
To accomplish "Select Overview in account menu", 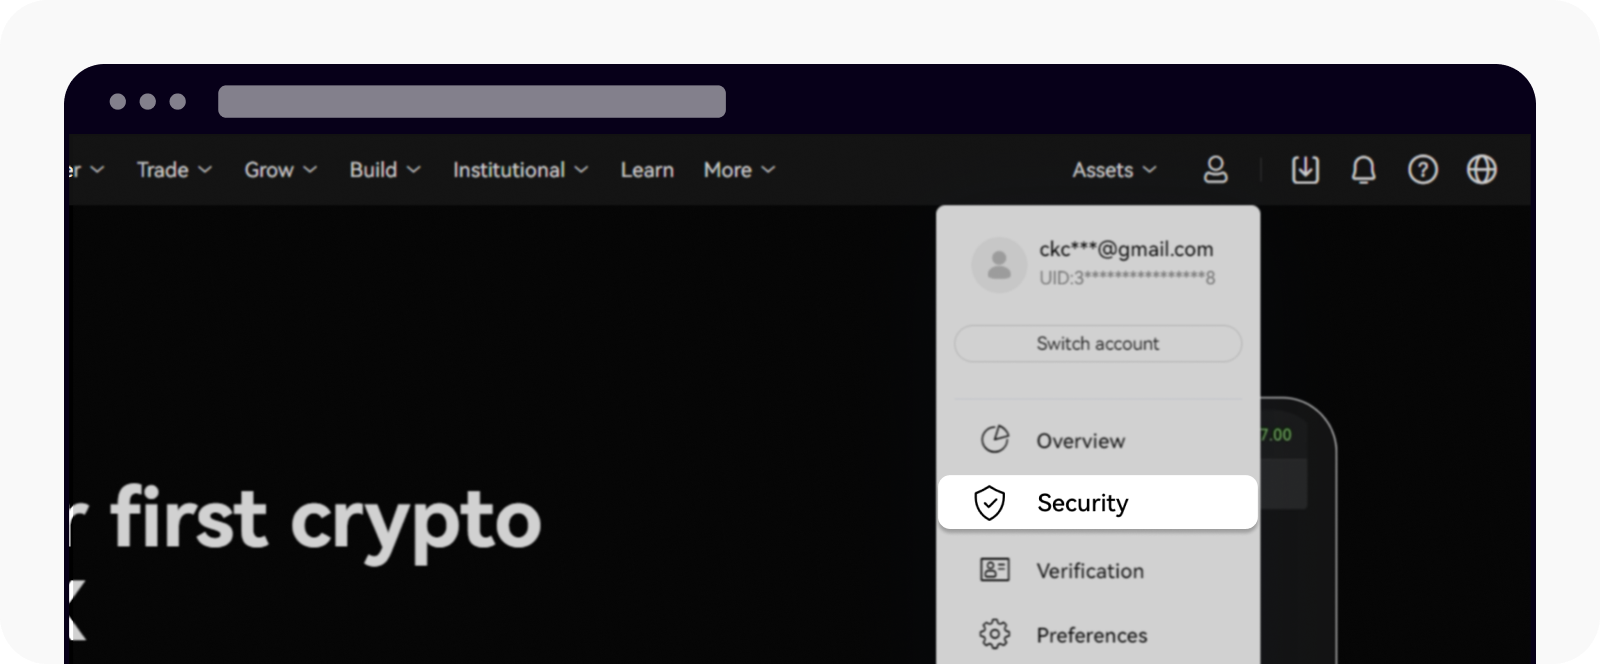I will pyautogui.click(x=1097, y=440).
